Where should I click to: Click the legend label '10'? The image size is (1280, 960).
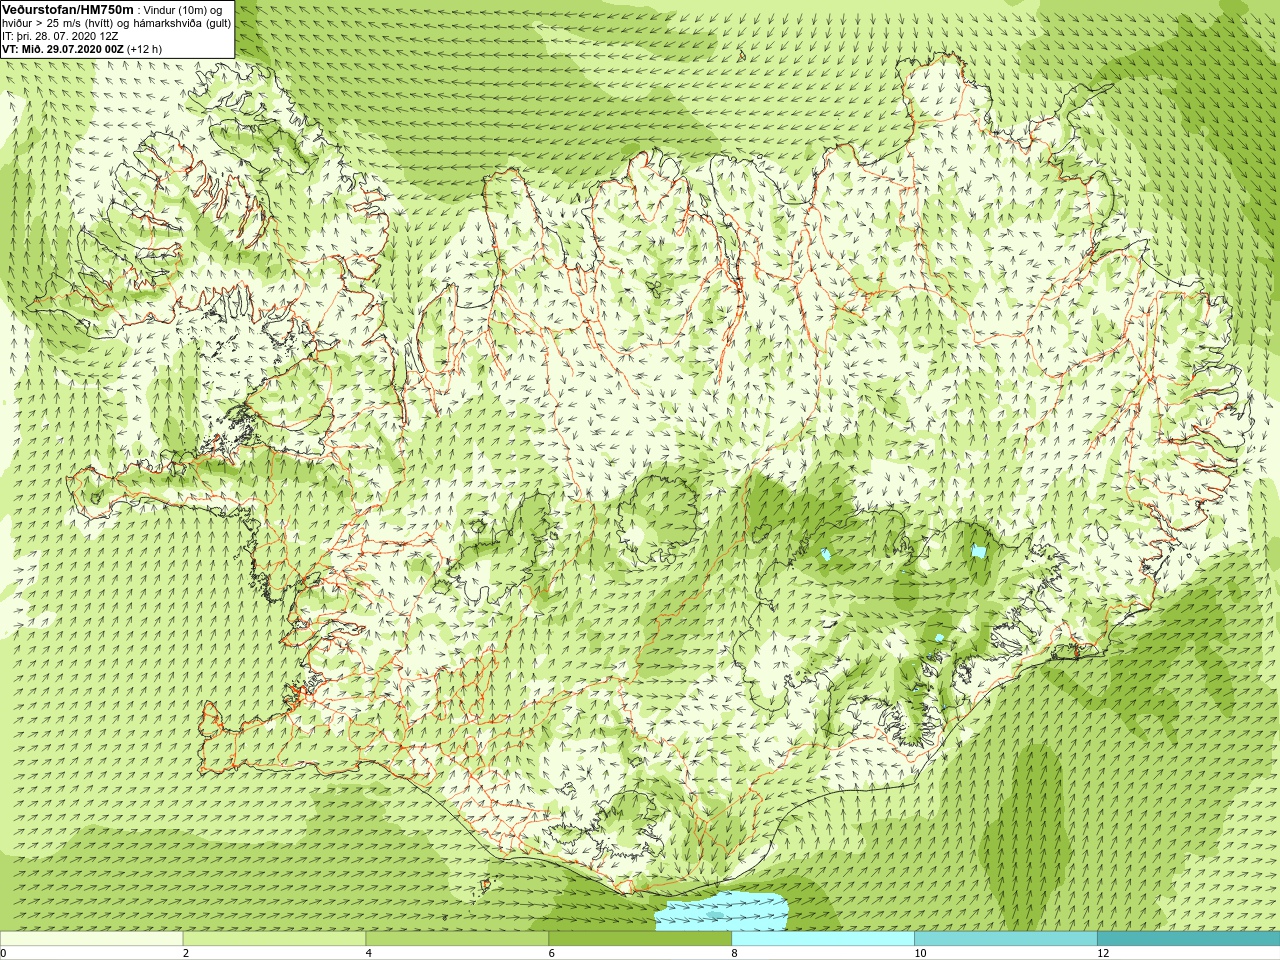pyautogui.click(x=920, y=953)
